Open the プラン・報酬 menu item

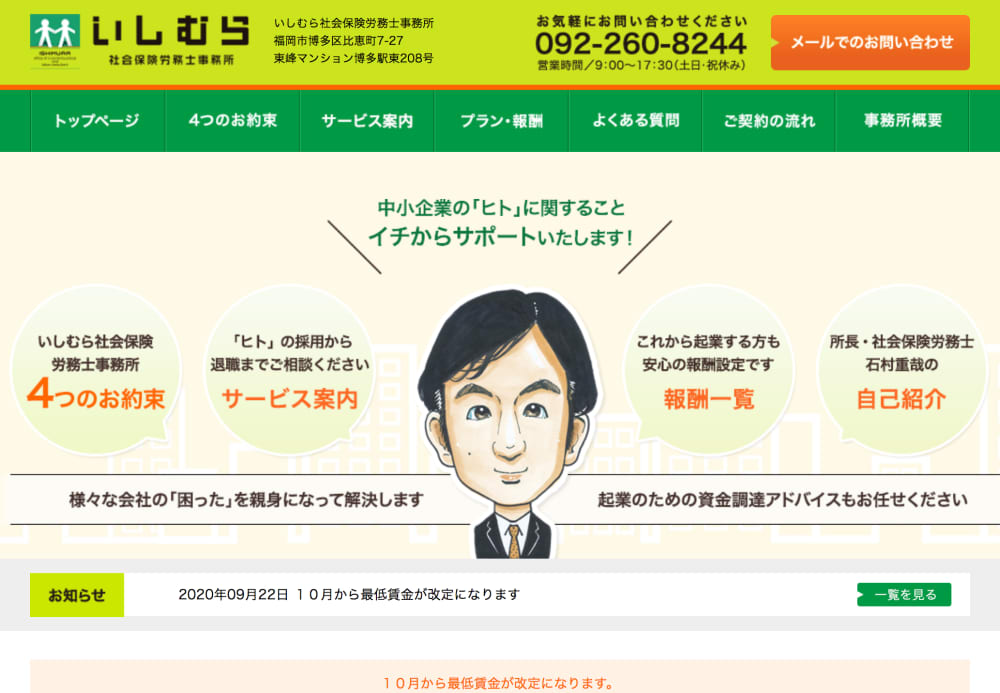coord(501,120)
